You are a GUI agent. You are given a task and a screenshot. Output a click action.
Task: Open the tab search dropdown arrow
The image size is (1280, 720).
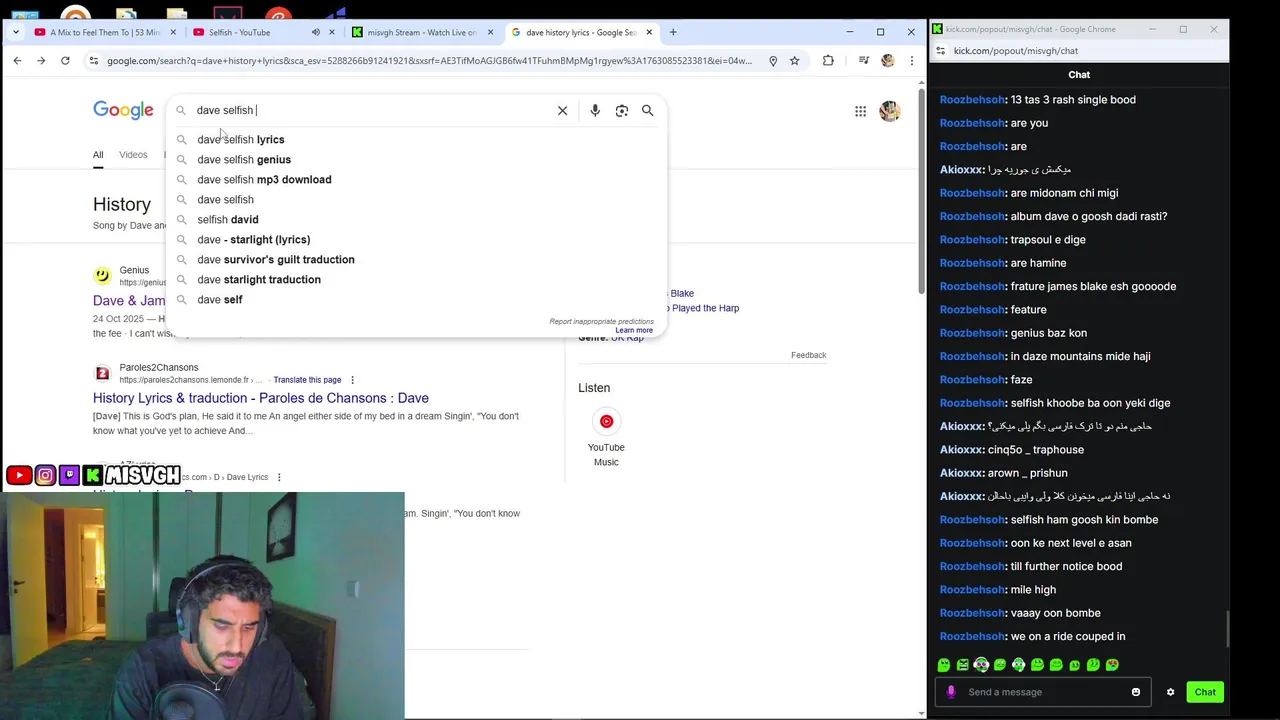pyautogui.click(x=16, y=32)
